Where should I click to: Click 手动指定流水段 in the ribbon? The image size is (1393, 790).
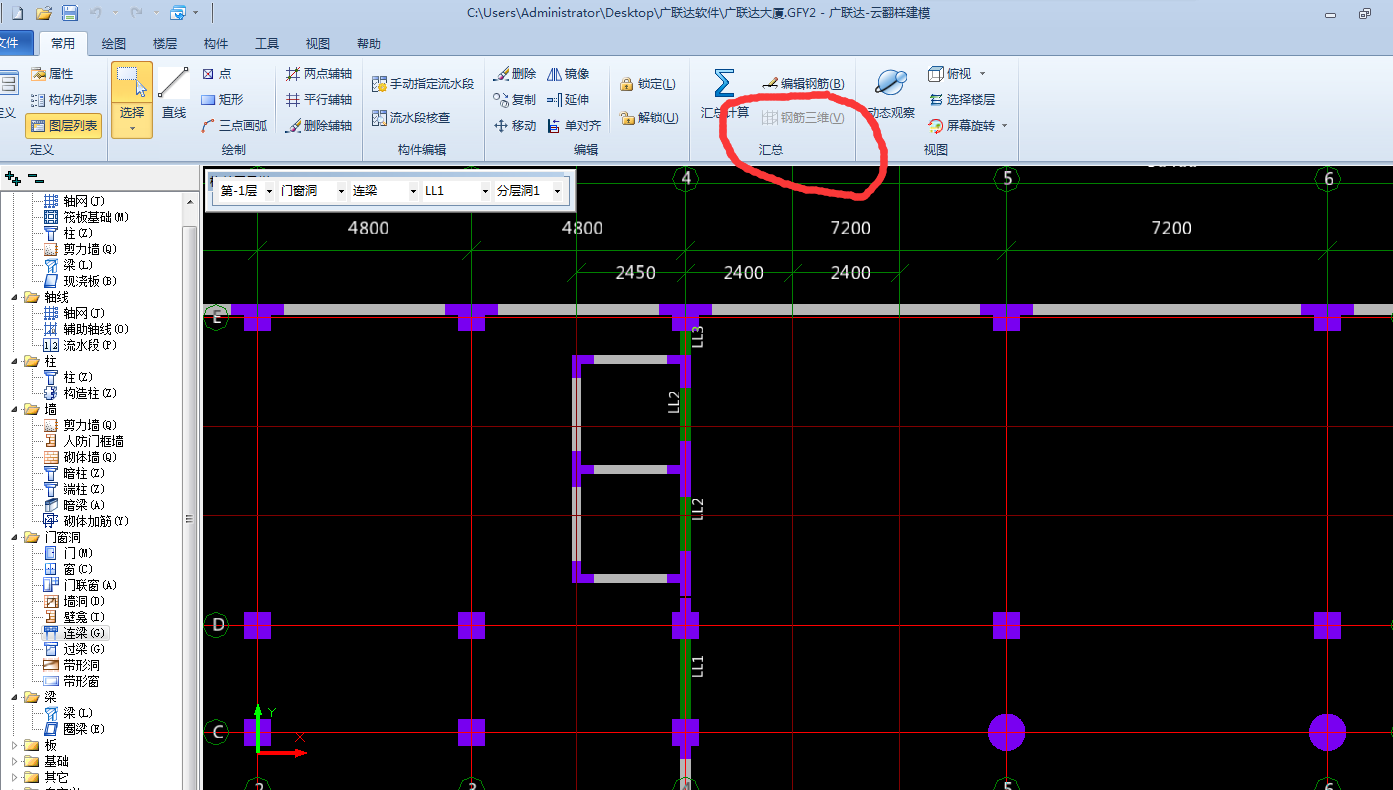pyautogui.click(x=423, y=84)
